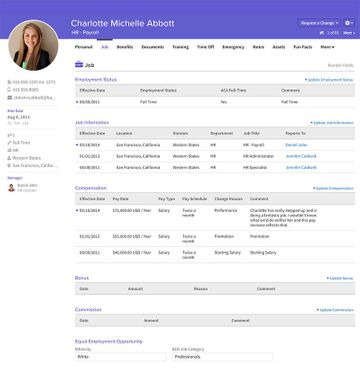
Task: Click the email envelope icon in sidebar
Action: point(9,98)
